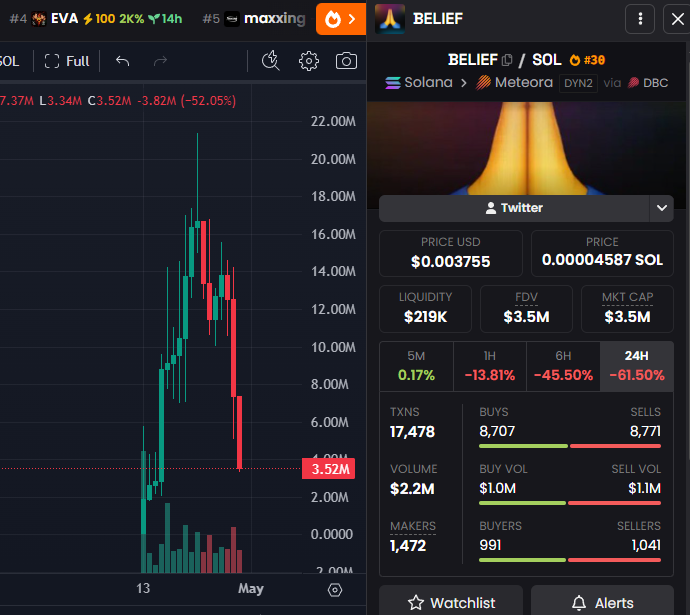This screenshot has width=690, height=615.
Task: Select the 24H timeframe tab
Action: coord(637,366)
